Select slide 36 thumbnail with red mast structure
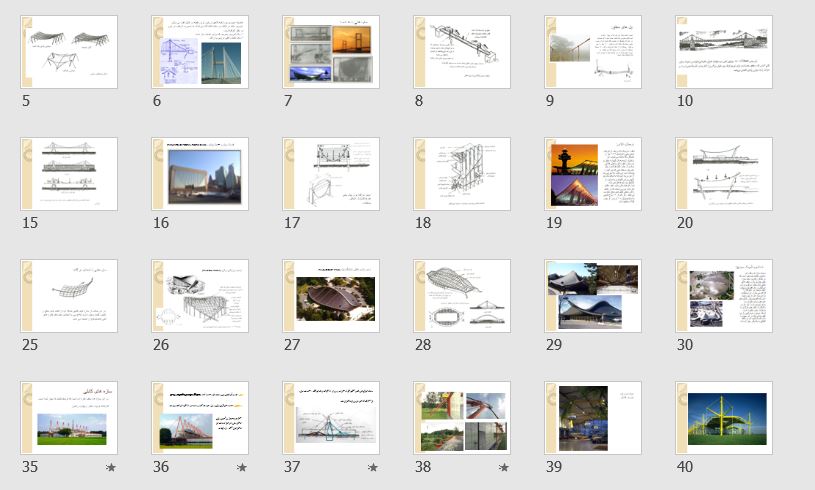 pos(200,418)
